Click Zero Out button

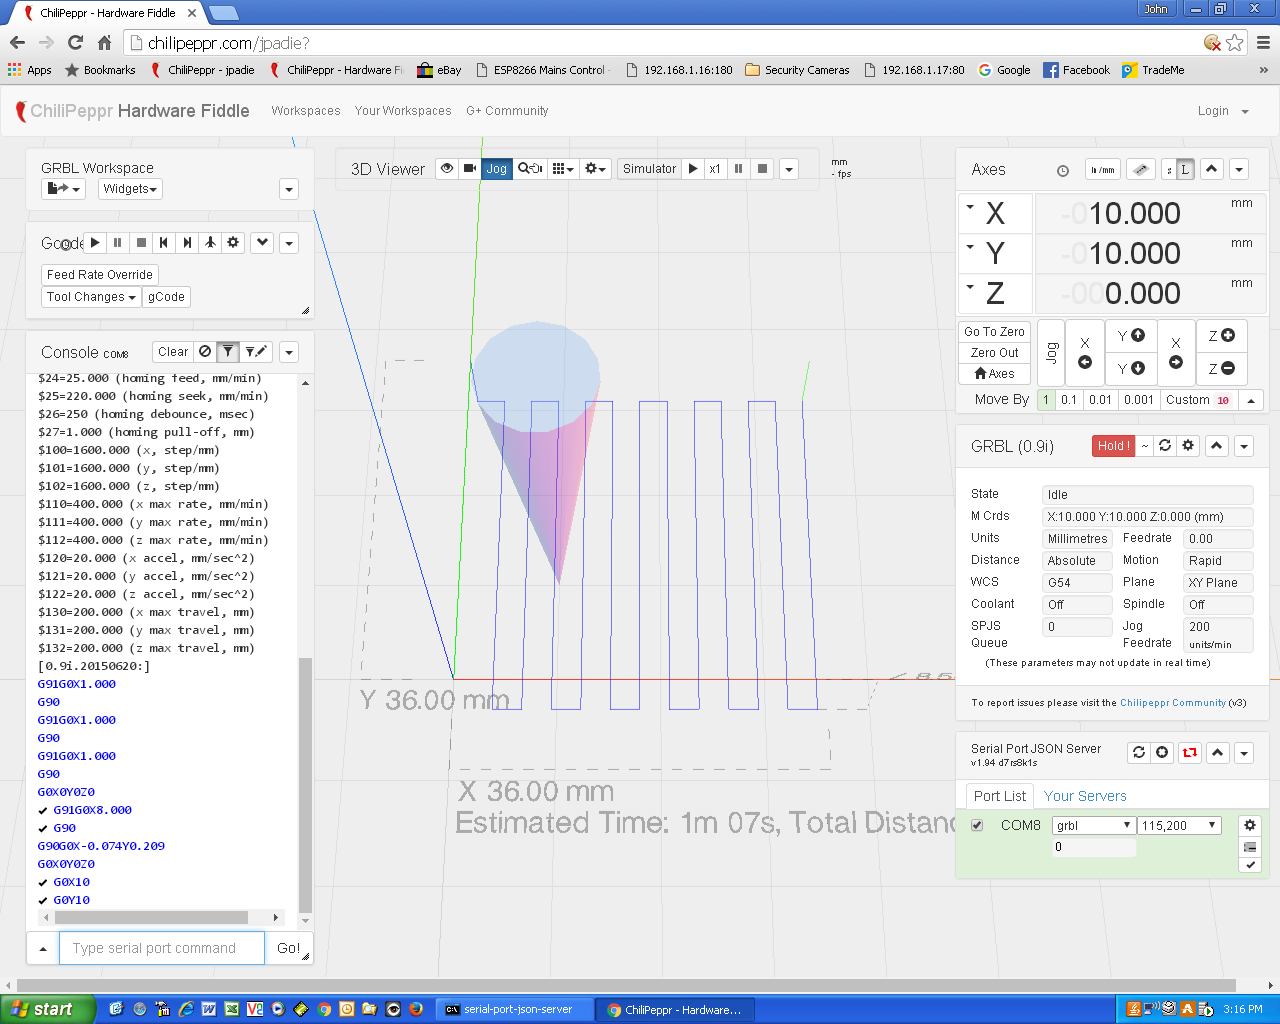[x=994, y=352]
